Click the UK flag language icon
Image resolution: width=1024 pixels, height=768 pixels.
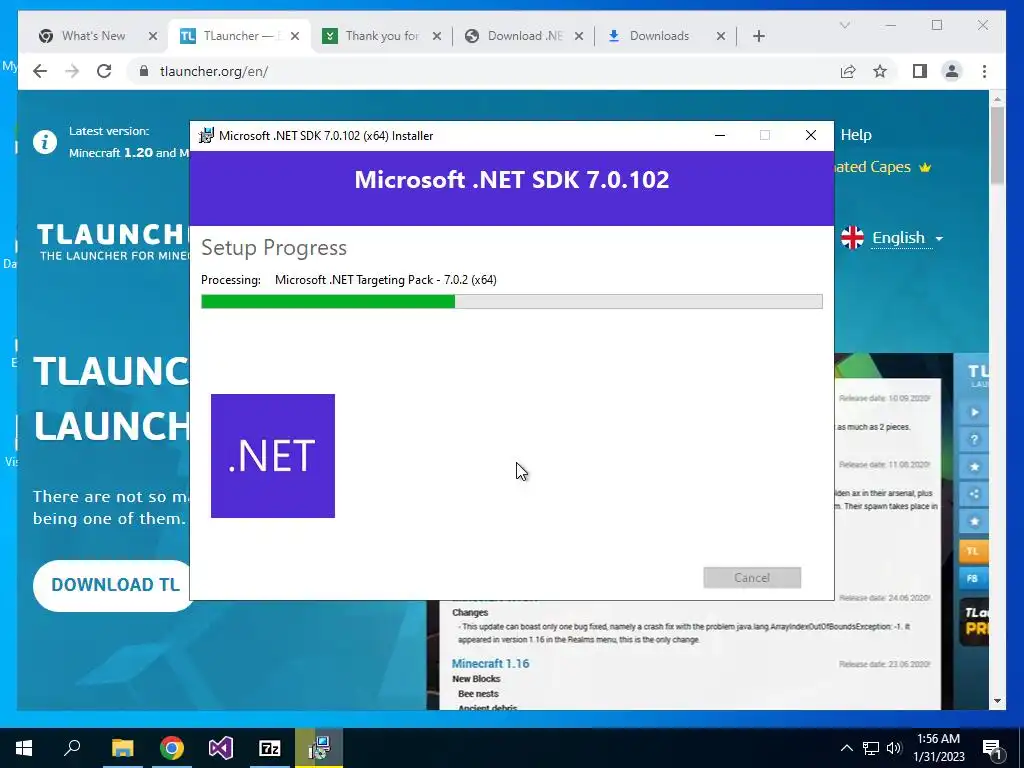(x=852, y=238)
